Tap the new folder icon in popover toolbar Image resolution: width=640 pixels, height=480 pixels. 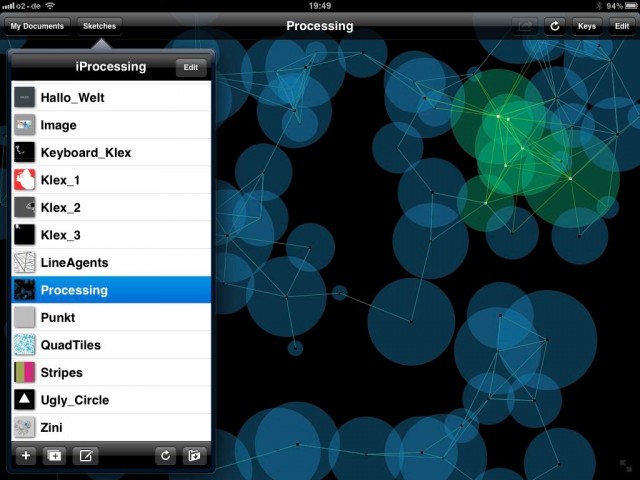tap(54, 455)
